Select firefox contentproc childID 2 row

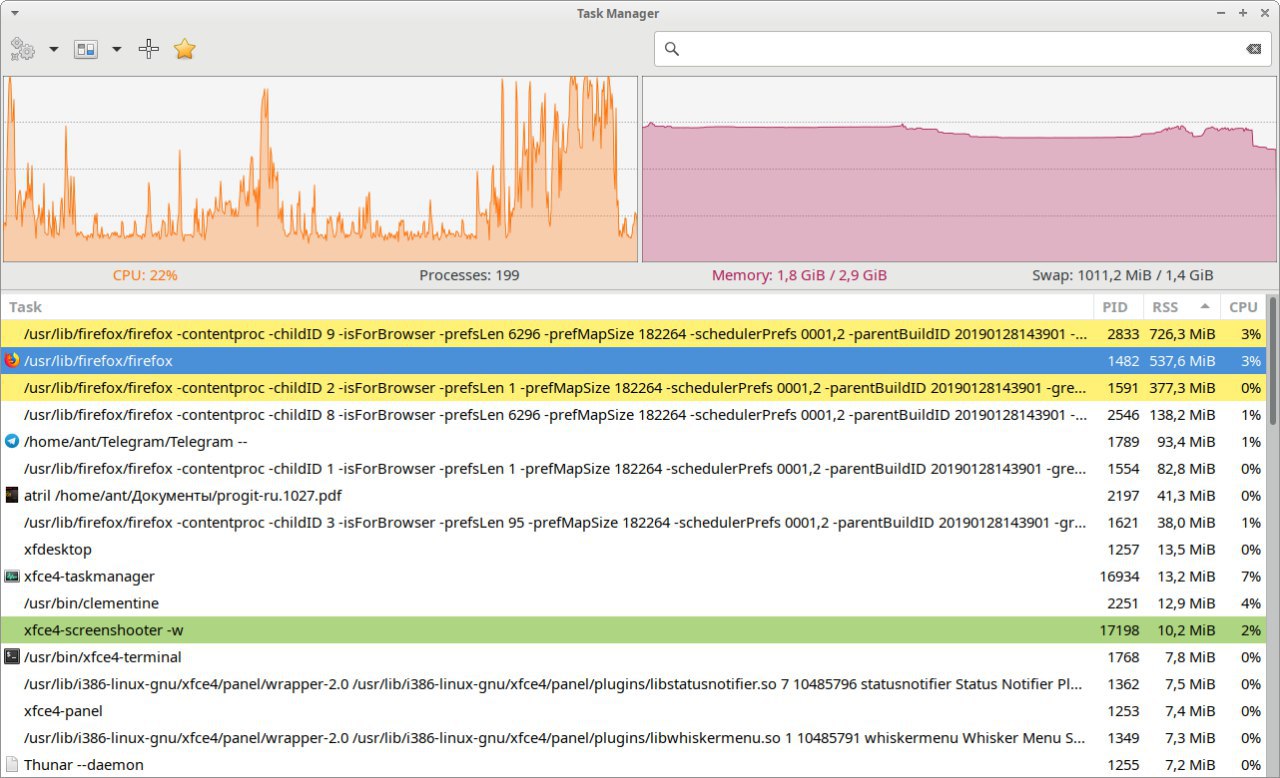pos(634,388)
